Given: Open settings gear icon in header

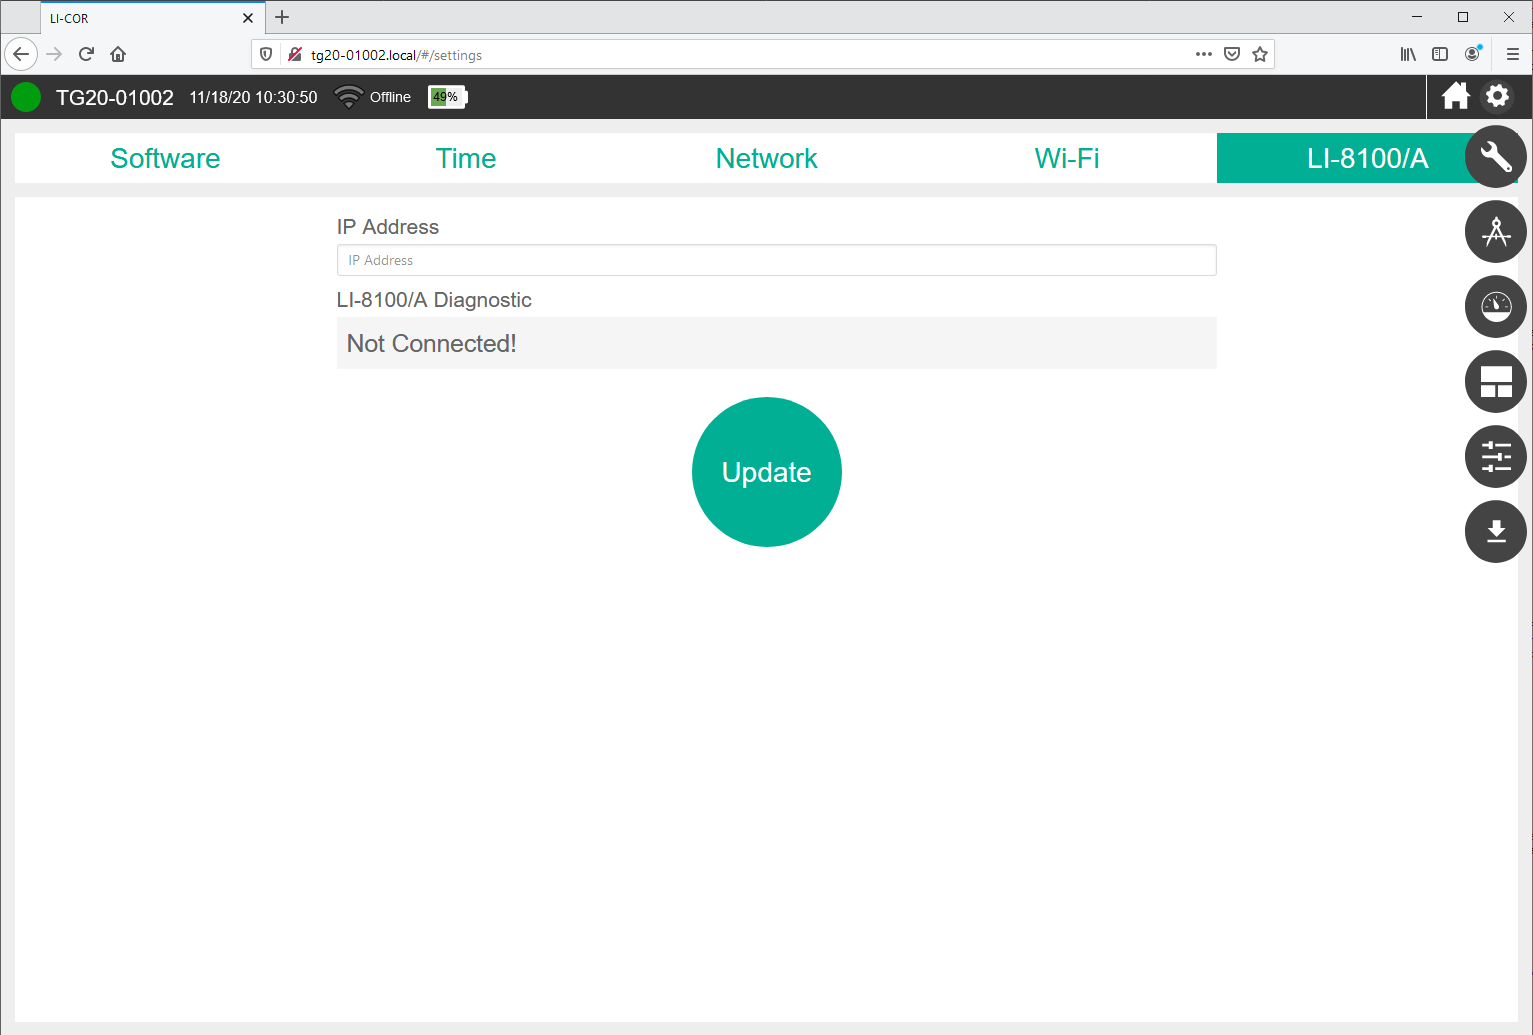Looking at the screenshot, I should (1497, 96).
